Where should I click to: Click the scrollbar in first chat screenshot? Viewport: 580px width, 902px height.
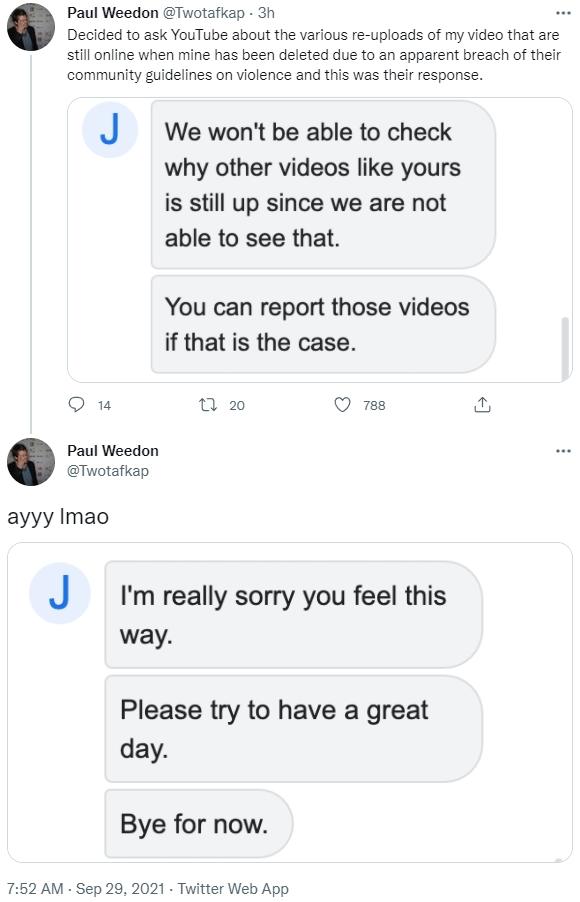(565, 347)
